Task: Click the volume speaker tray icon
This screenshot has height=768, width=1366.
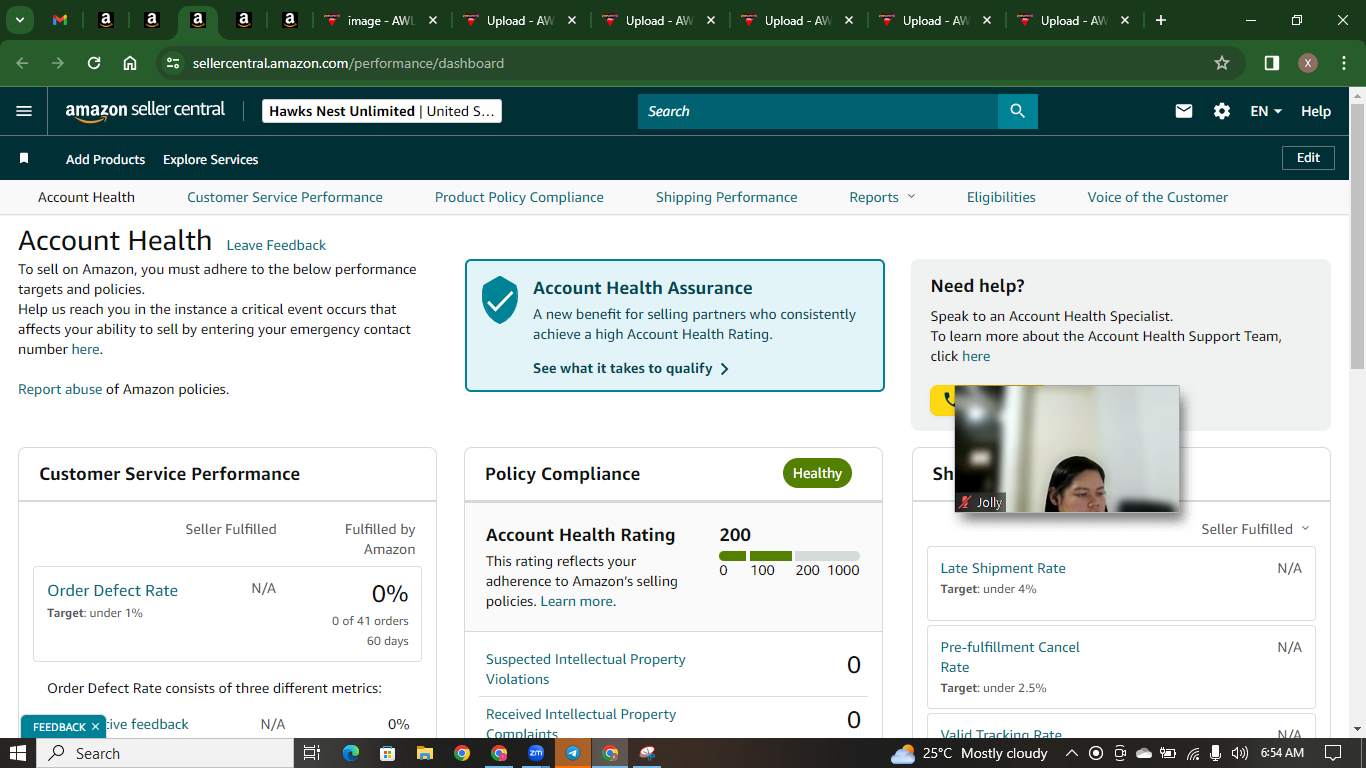Action: click(x=1240, y=753)
